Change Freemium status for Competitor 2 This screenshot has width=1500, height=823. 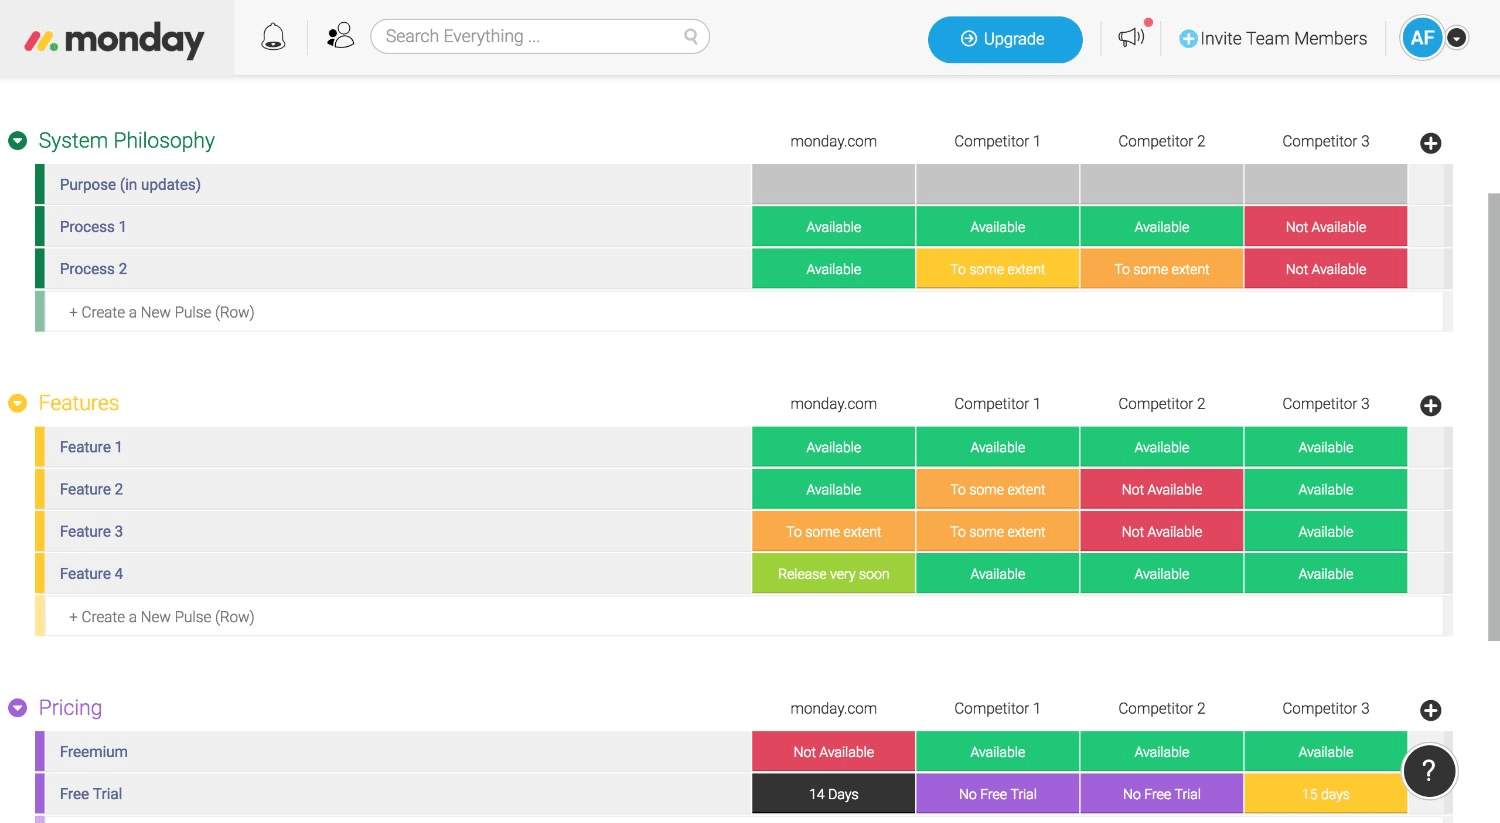point(1162,752)
